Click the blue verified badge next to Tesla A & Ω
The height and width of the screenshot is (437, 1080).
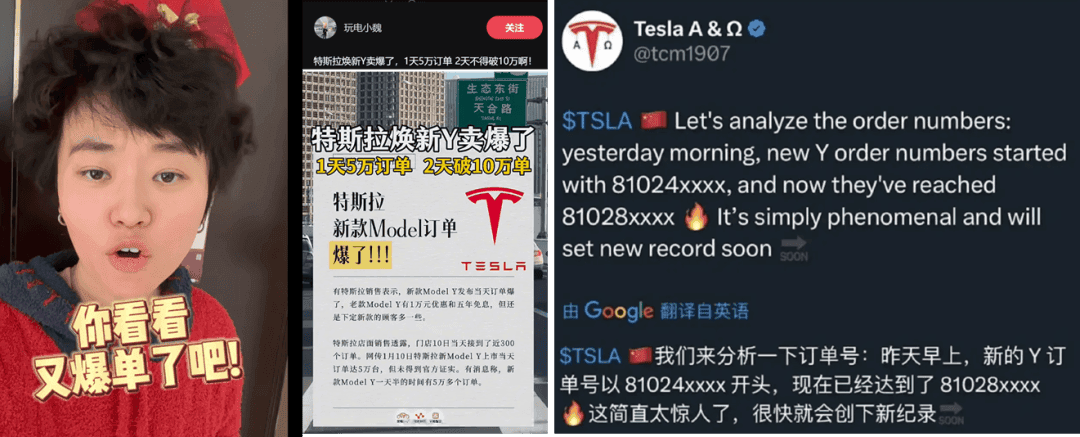pos(757,29)
